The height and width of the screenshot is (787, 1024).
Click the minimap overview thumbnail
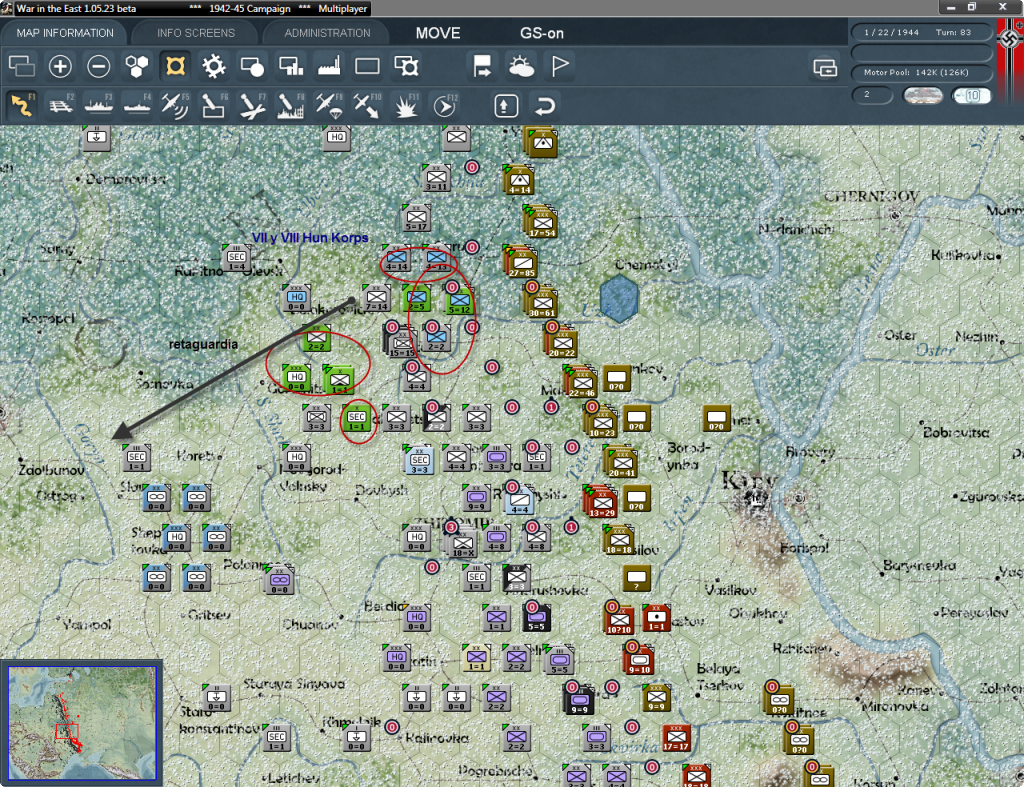[x=82, y=722]
